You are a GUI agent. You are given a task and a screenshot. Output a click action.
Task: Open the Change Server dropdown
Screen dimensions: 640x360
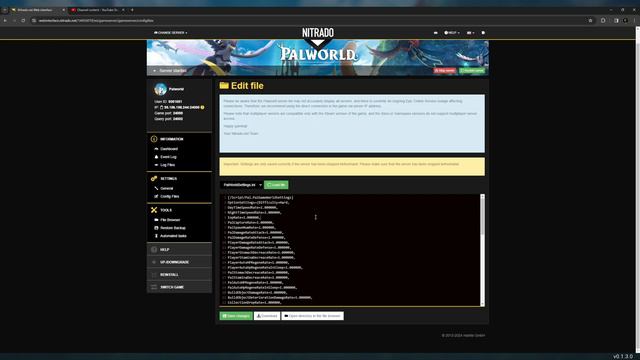click(x=171, y=33)
